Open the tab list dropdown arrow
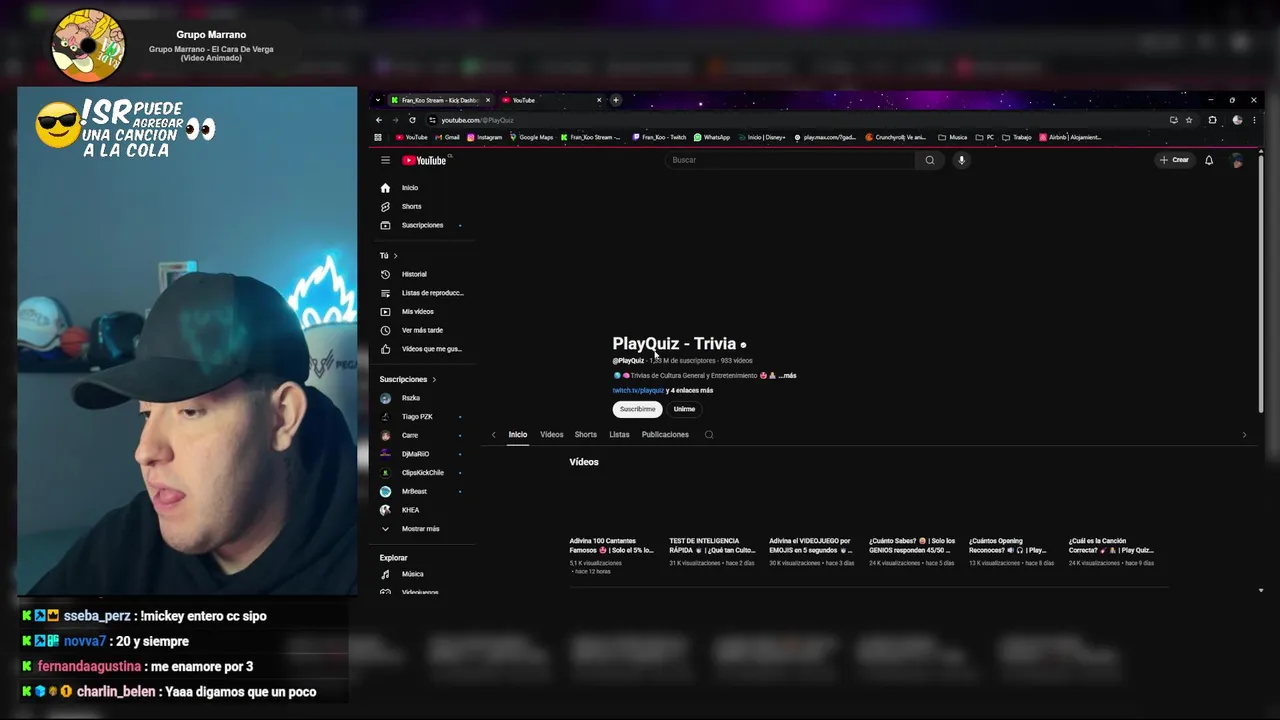The height and width of the screenshot is (720, 1280). coord(377,100)
